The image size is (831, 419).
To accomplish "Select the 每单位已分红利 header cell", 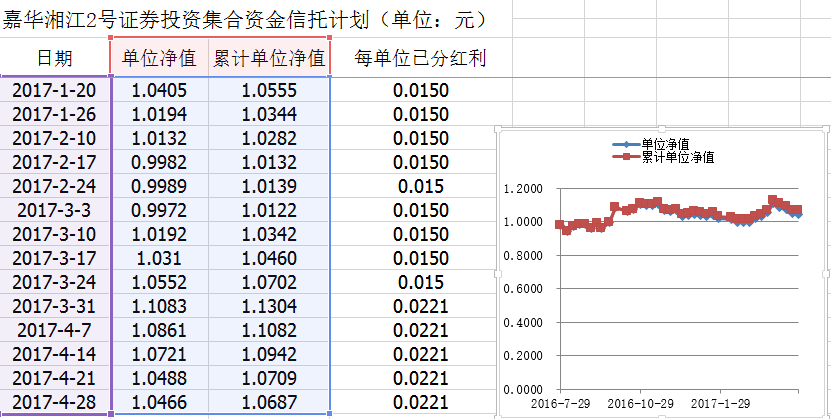I will tap(421, 59).
